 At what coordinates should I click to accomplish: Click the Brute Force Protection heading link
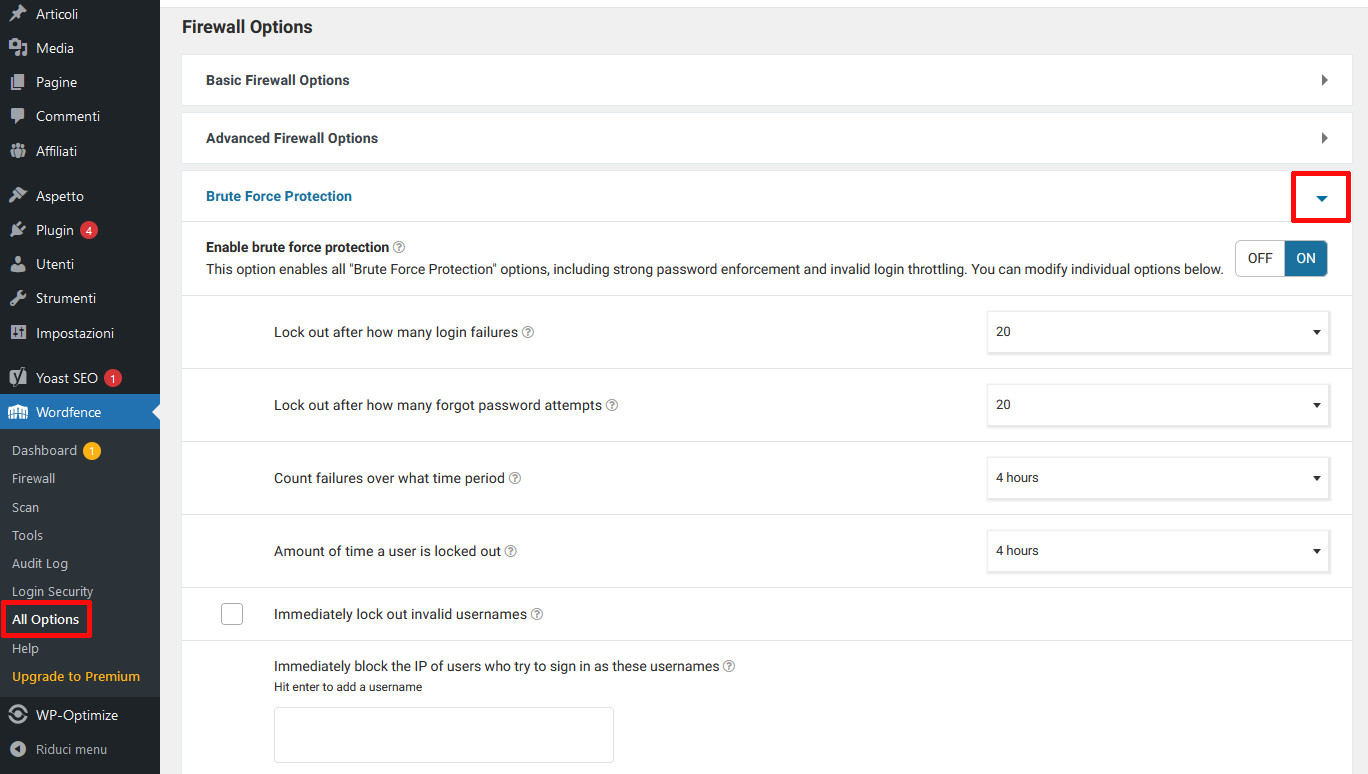[279, 196]
